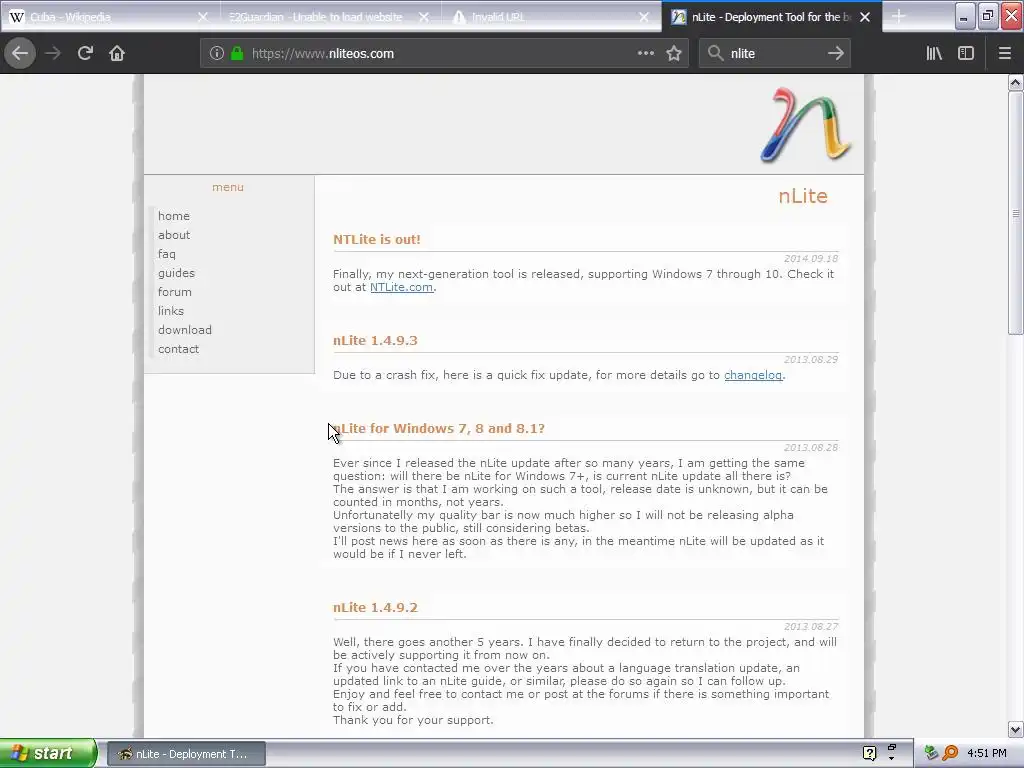
Task: Close the Cuba - Wikipedia tab
Action: tap(202, 17)
